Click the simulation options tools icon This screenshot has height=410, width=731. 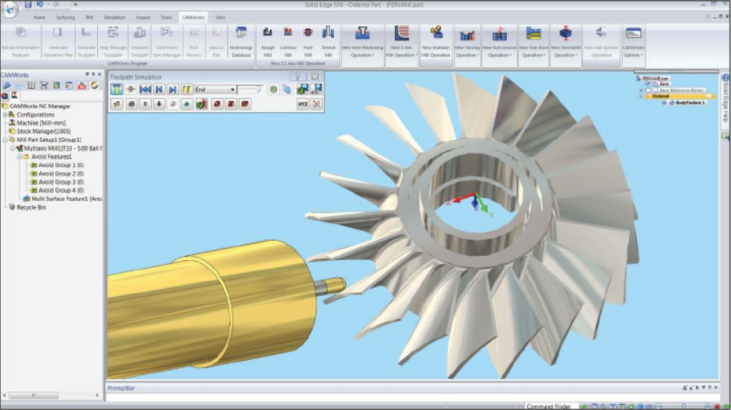(317, 104)
